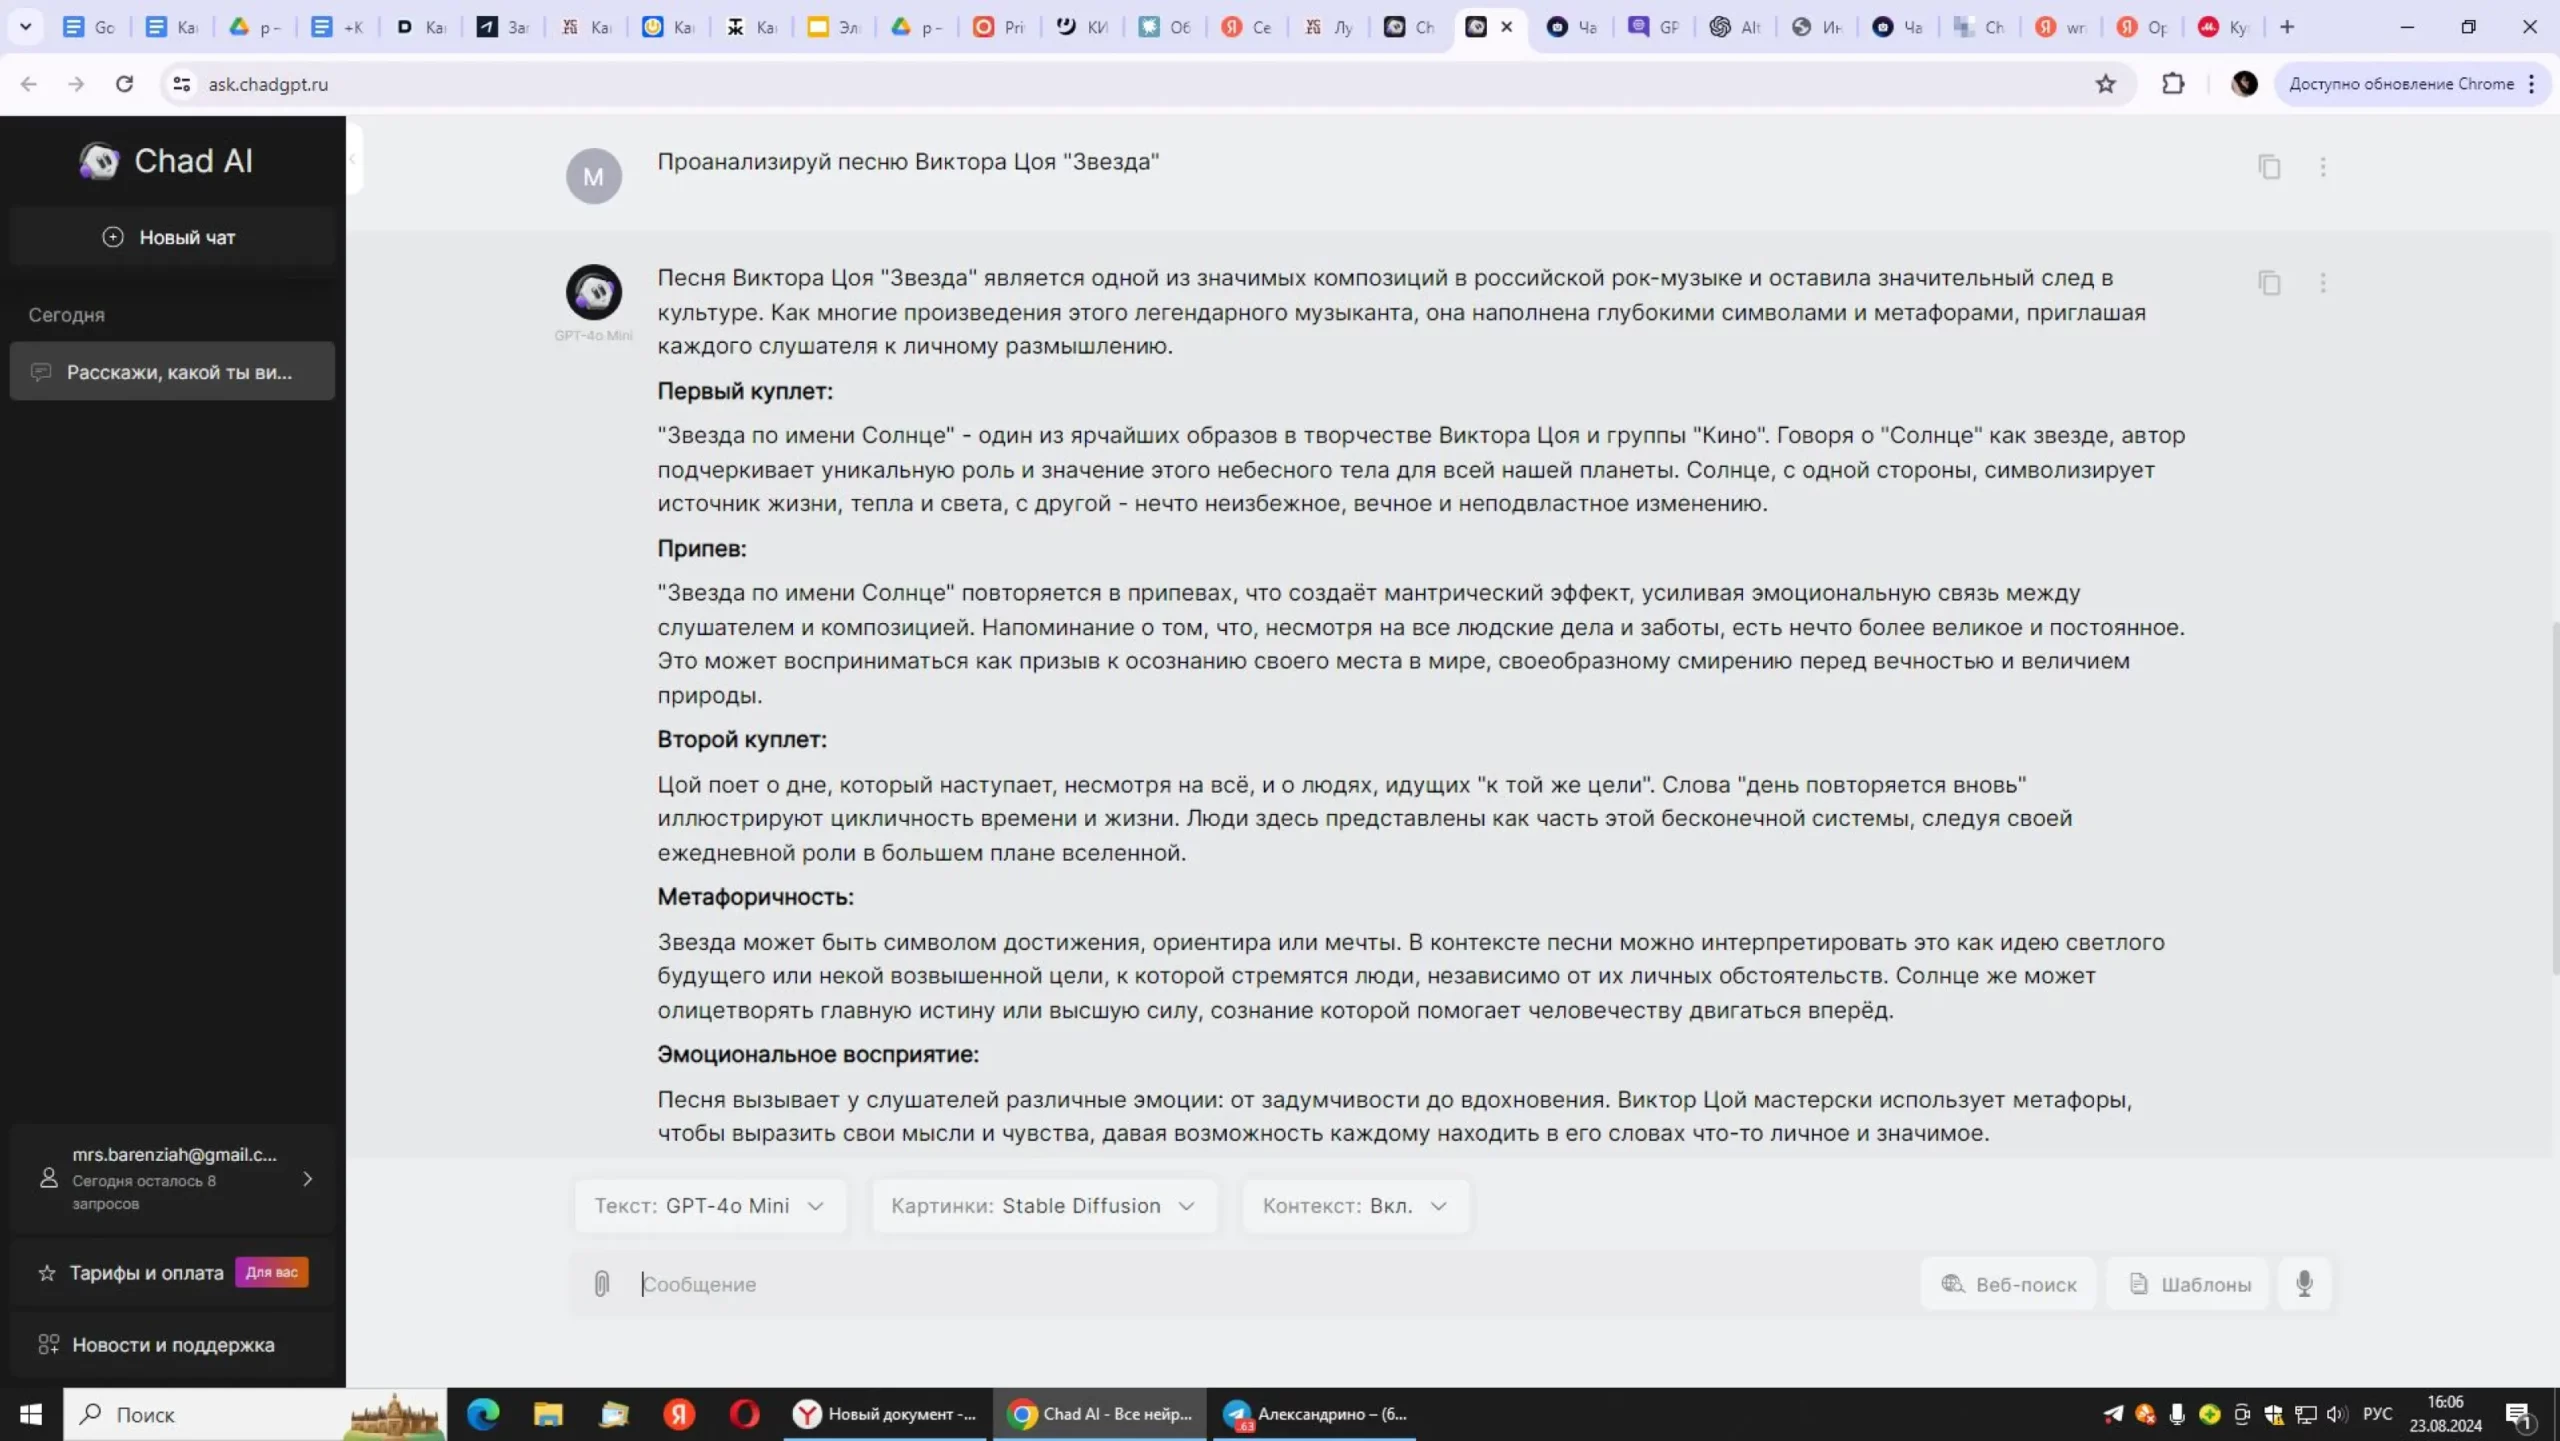Expand the Картинки: Stable Diffusion dropdown
Viewport: 2560px width, 1441px height.
pos(1043,1206)
